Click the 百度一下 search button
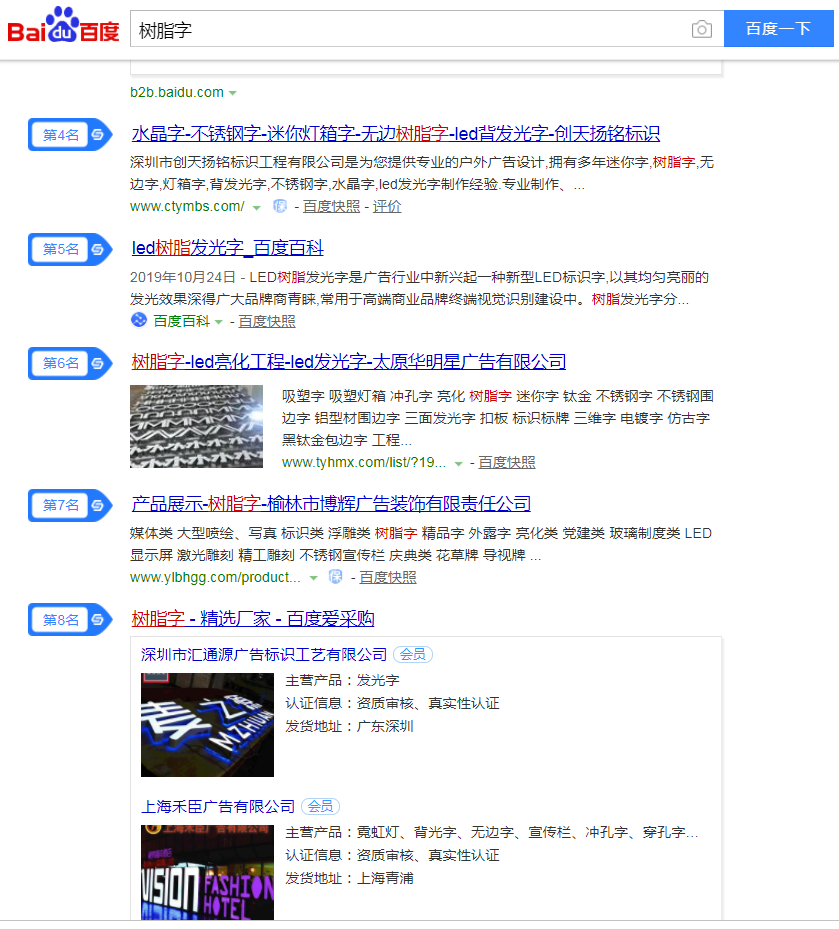839x929 pixels. (x=779, y=28)
